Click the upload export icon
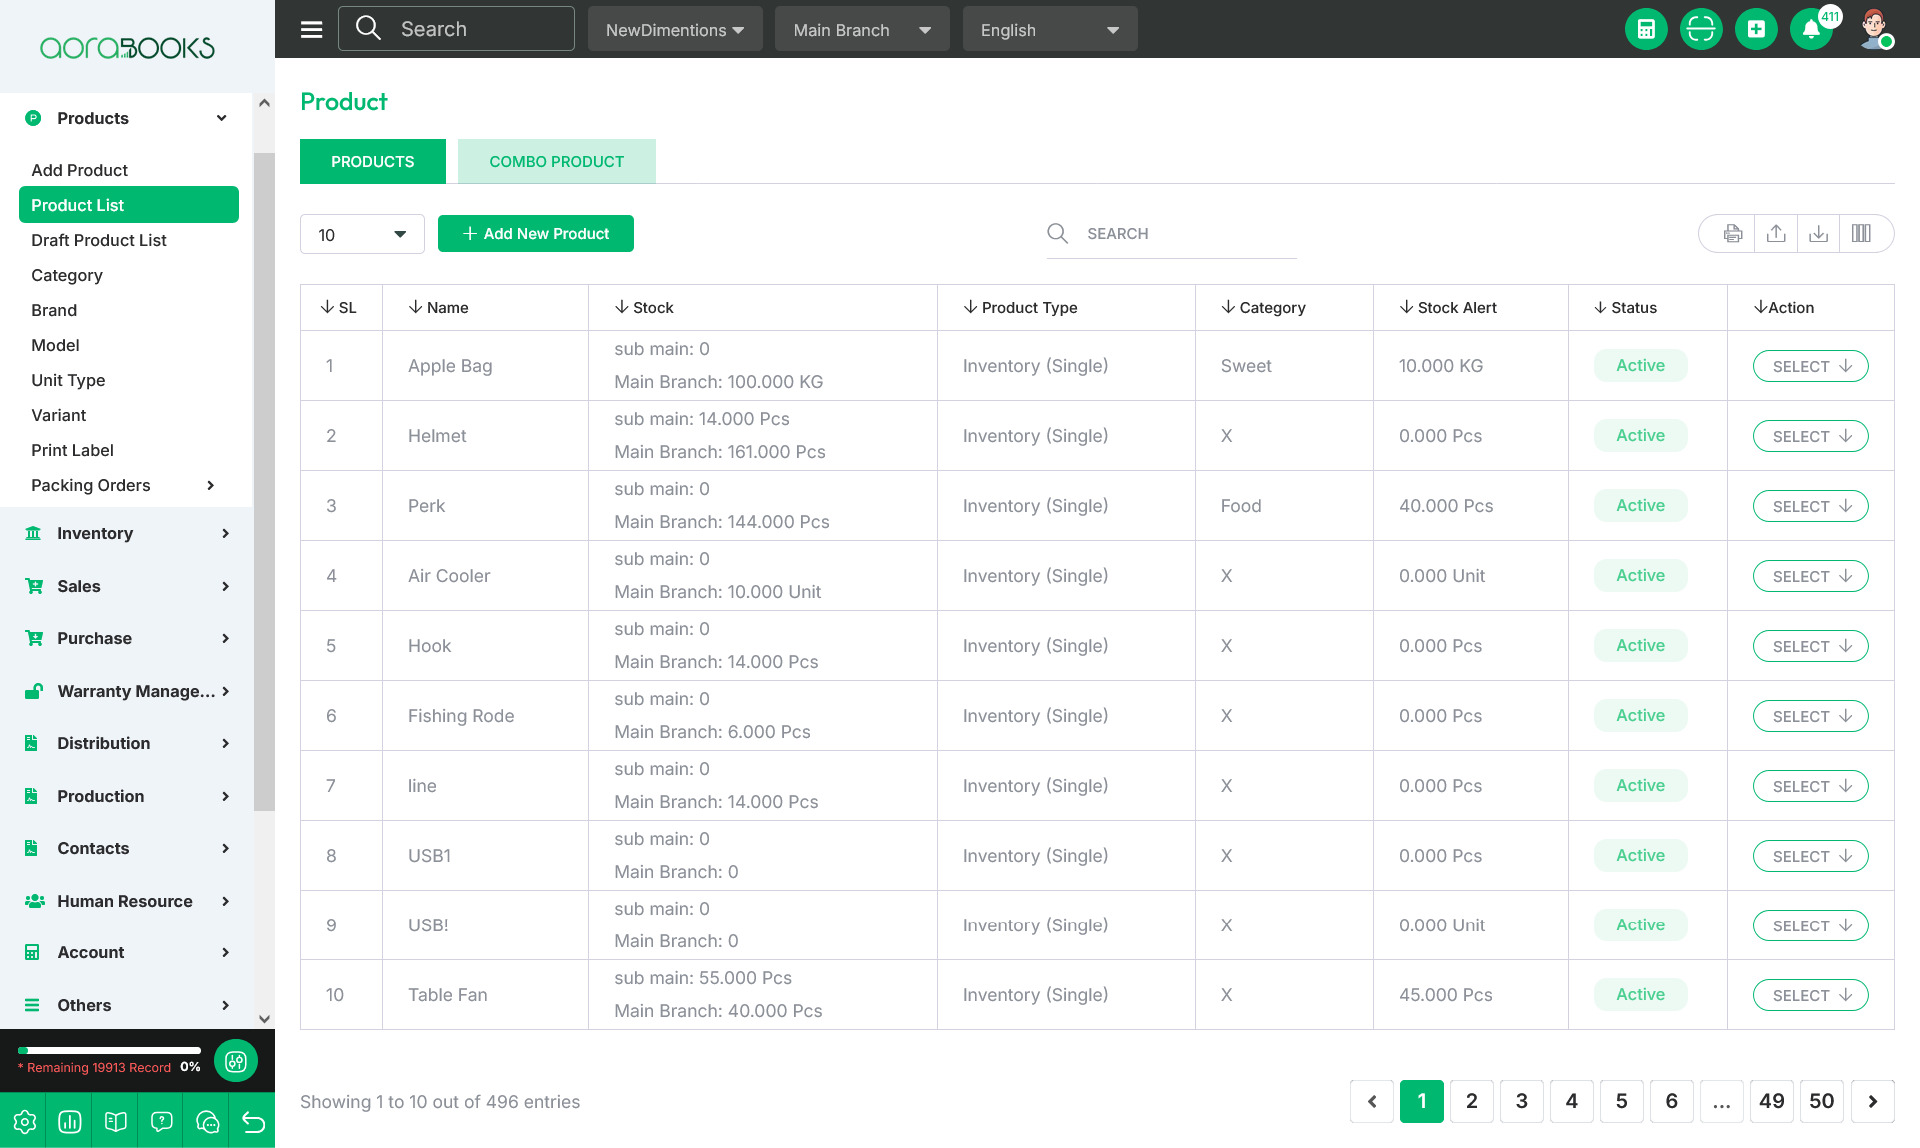 [x=1776, y=233]
